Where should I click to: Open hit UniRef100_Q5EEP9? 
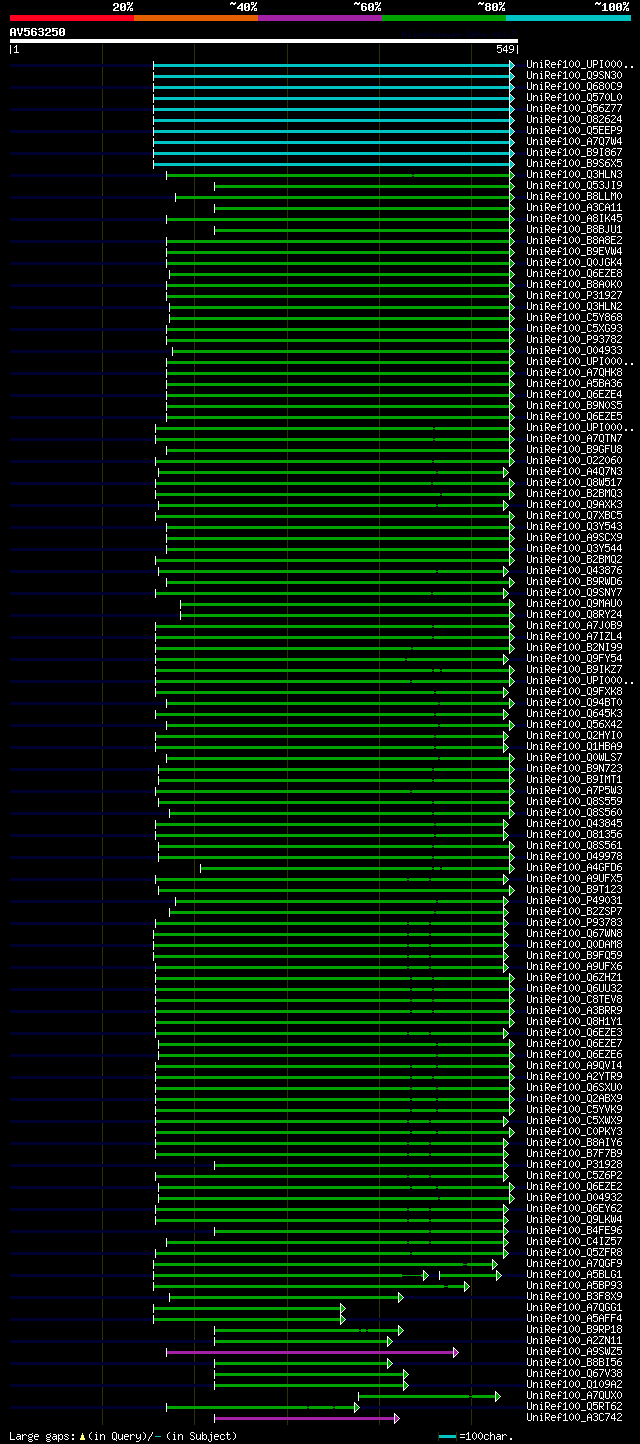pyautogui.click(x=574, y=130)
